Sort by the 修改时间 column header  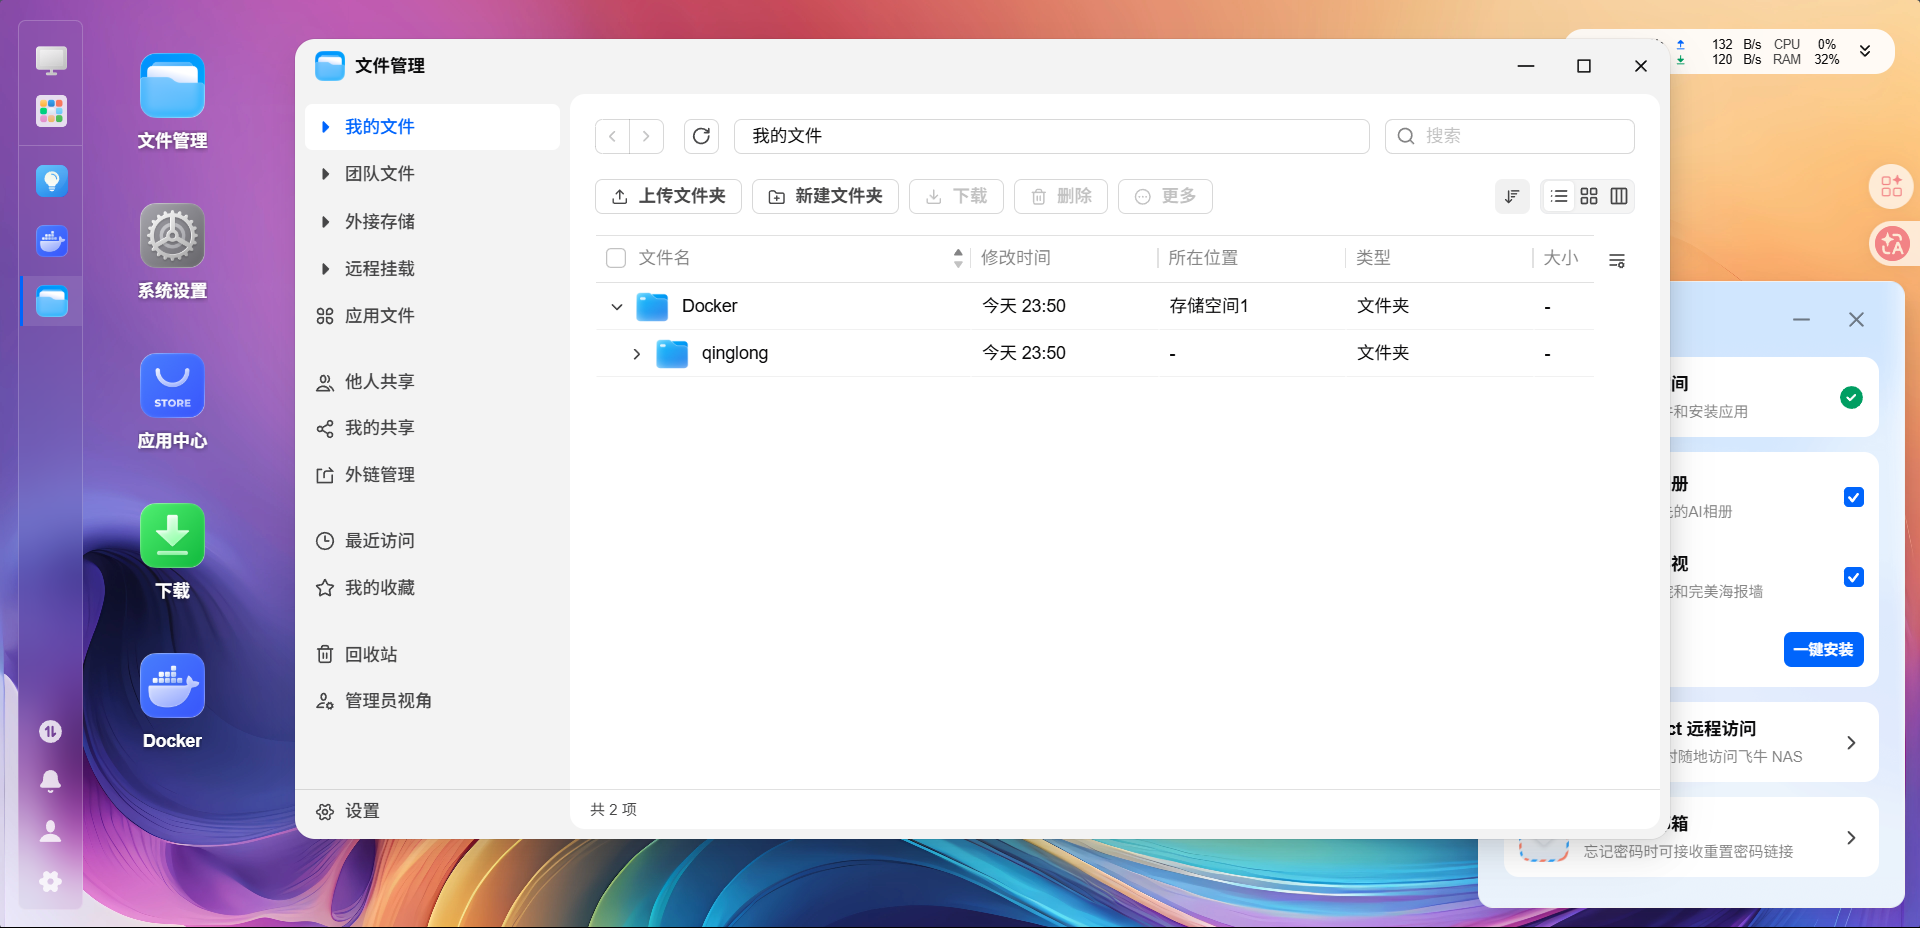tap(1016, 258)
